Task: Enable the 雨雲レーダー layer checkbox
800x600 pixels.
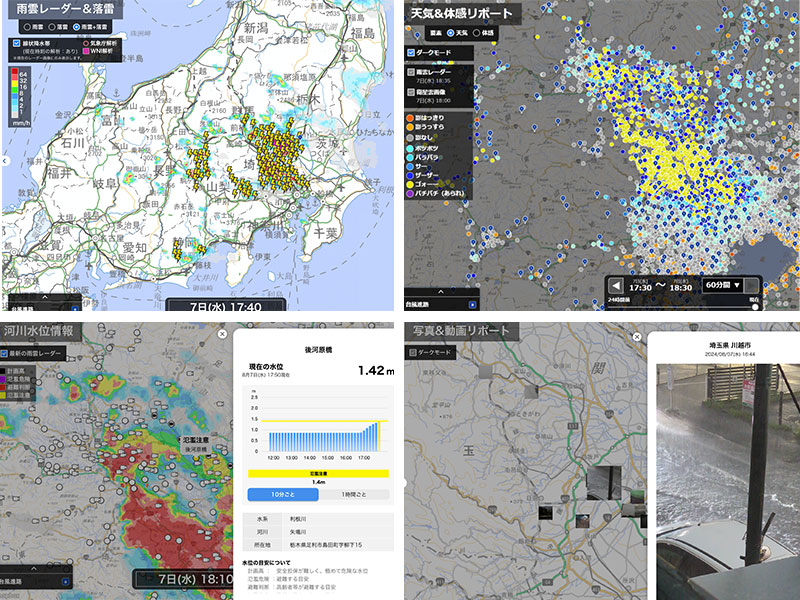Action: tap(411, 72)
